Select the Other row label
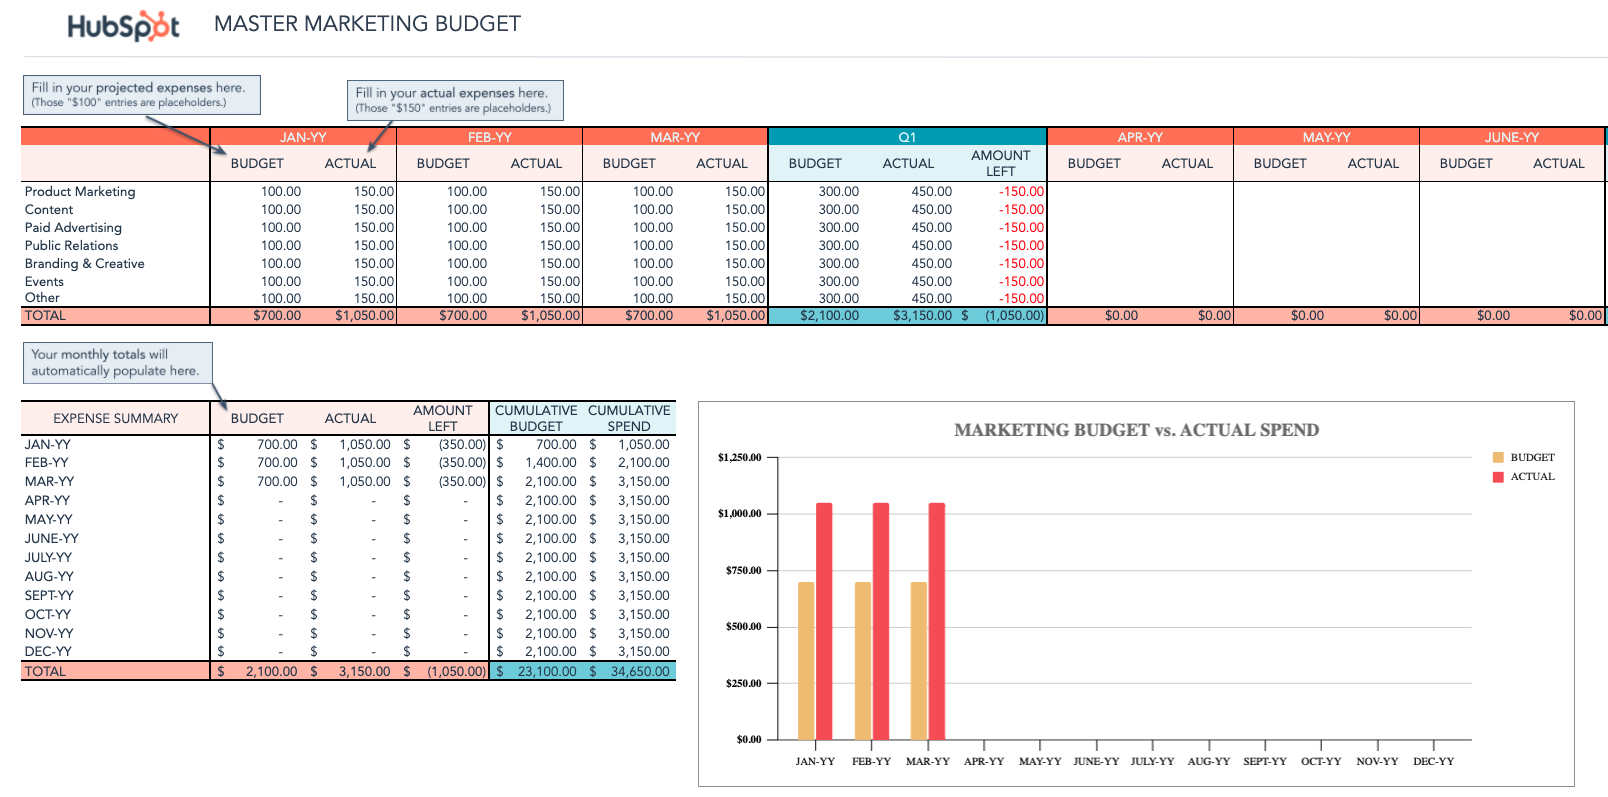This screenshot has width=1608, height=797. coord(42,297)
